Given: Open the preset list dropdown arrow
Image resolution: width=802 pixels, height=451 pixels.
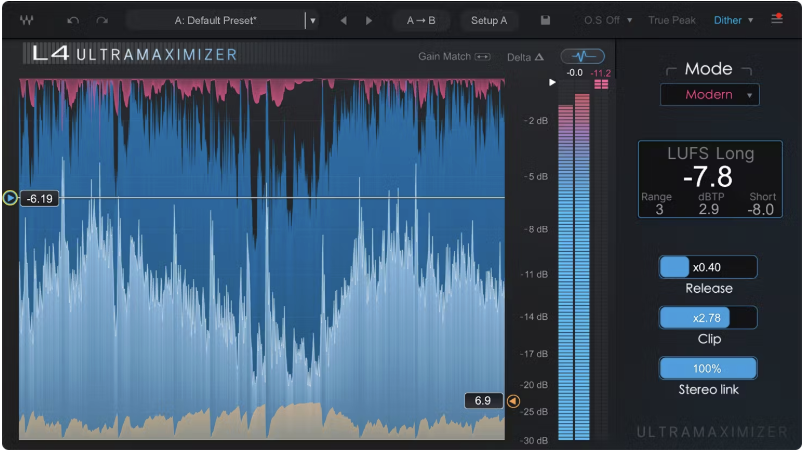Looking at the screenshot, I should coord(313,20).
